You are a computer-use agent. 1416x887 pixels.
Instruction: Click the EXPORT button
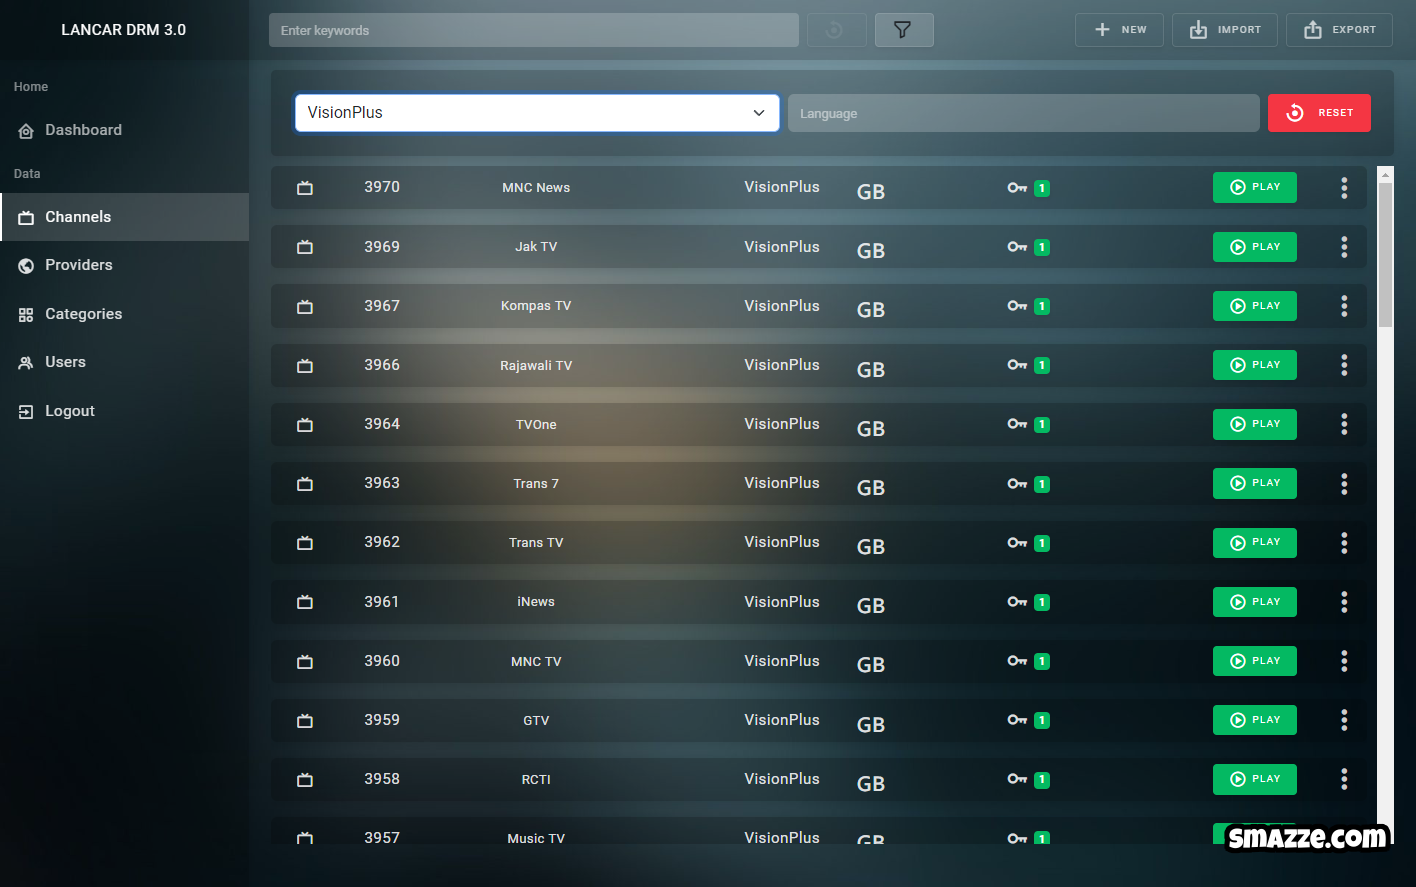[x=1340, y=30]
